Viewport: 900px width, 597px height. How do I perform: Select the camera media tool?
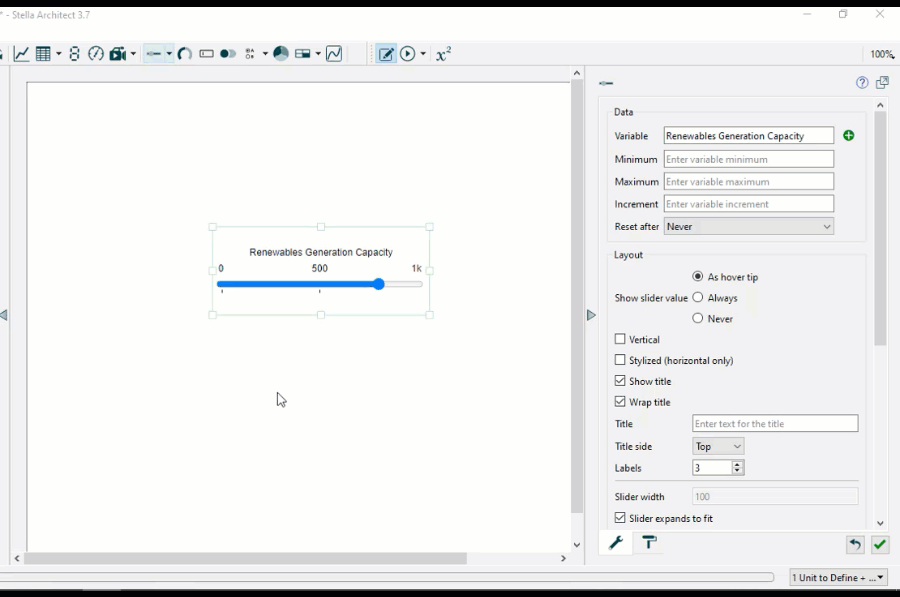[x=118, y=54]
